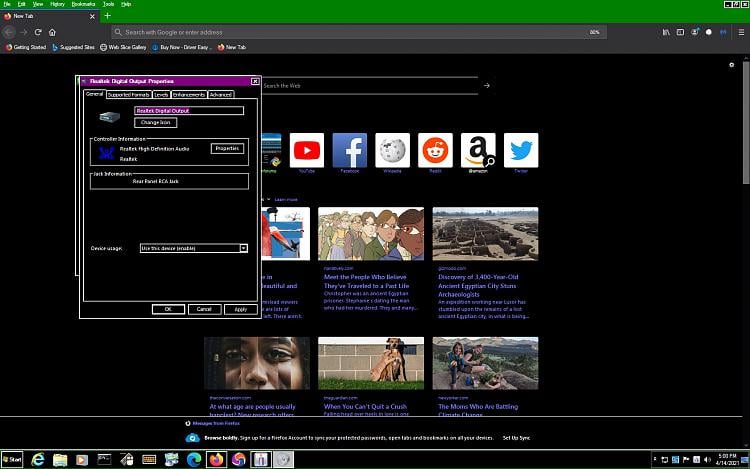This screenshot has height=469, width=750.
Task: Launch Internet Explorer from taskbar
Action: click(37, 459)
